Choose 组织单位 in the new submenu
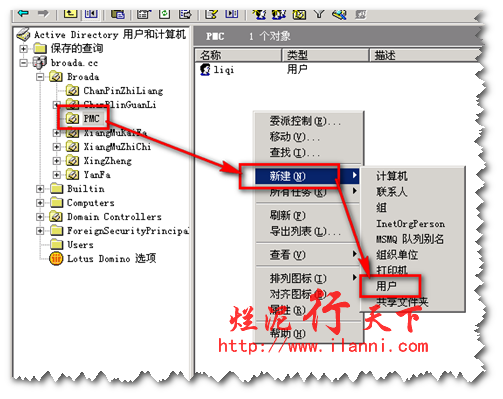 click(397, 255)
